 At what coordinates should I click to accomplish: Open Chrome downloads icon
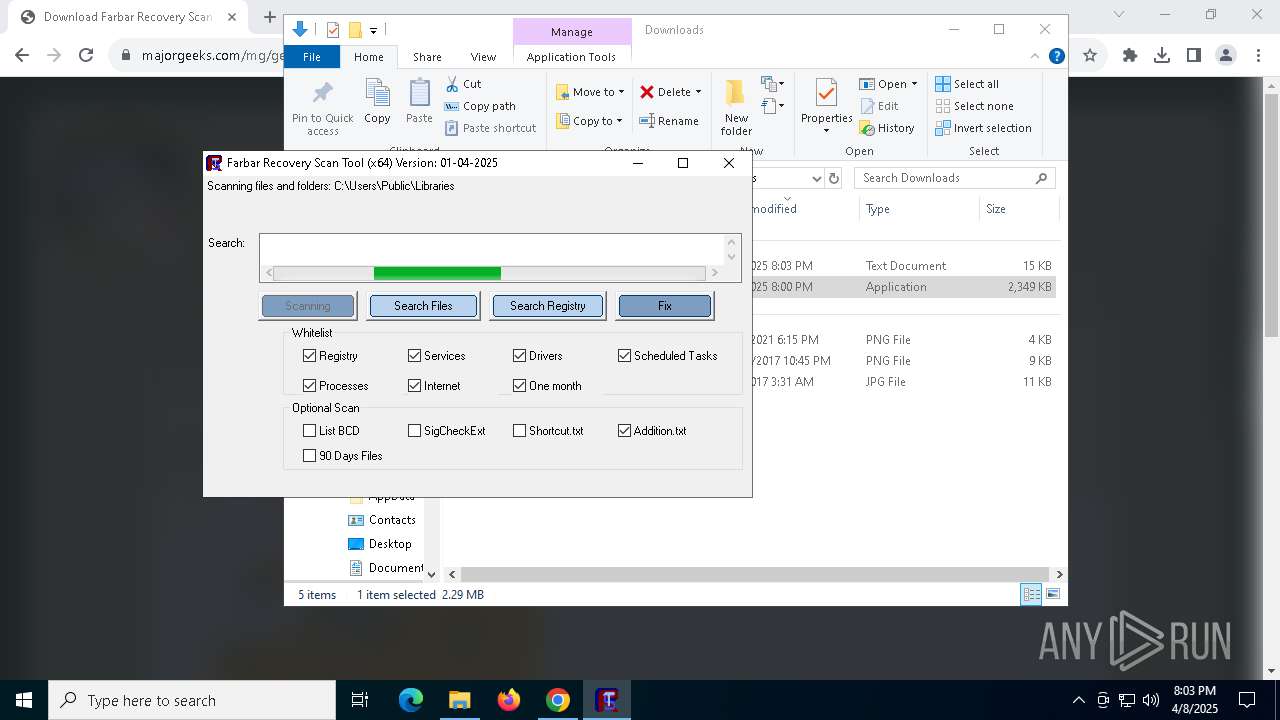[x=1162, y=56]
